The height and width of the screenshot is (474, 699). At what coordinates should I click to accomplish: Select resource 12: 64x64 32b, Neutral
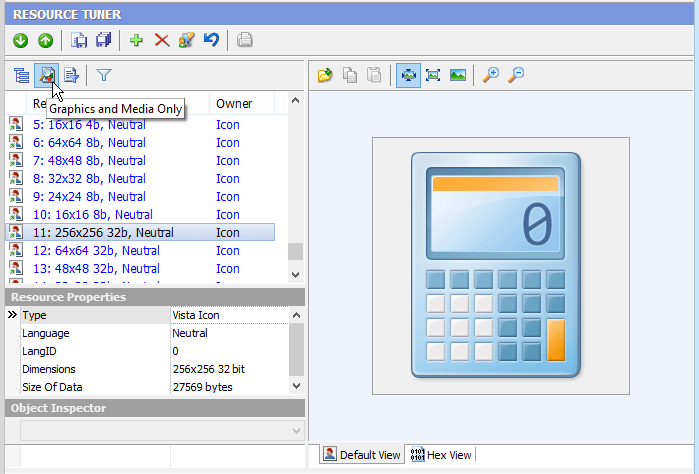[x=140, y=251]
